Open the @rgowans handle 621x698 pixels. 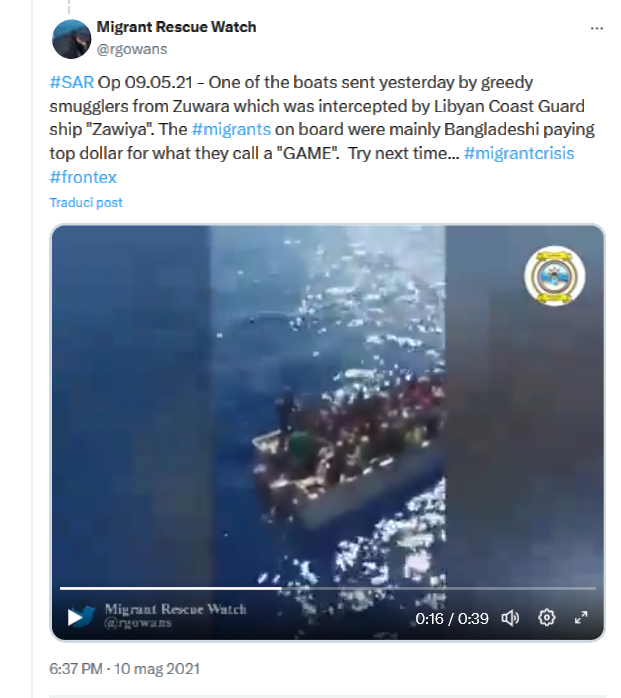point(132,49)
